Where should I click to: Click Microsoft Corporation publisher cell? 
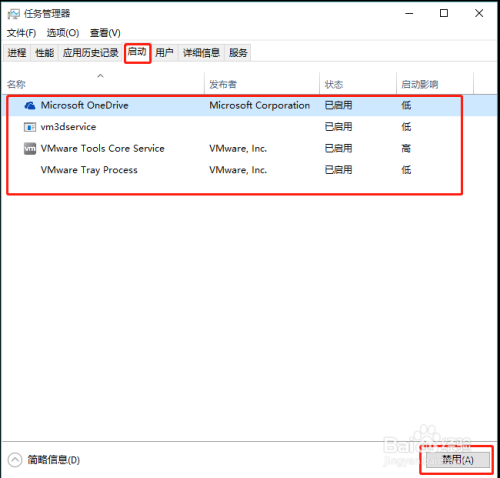click(260, 105)
